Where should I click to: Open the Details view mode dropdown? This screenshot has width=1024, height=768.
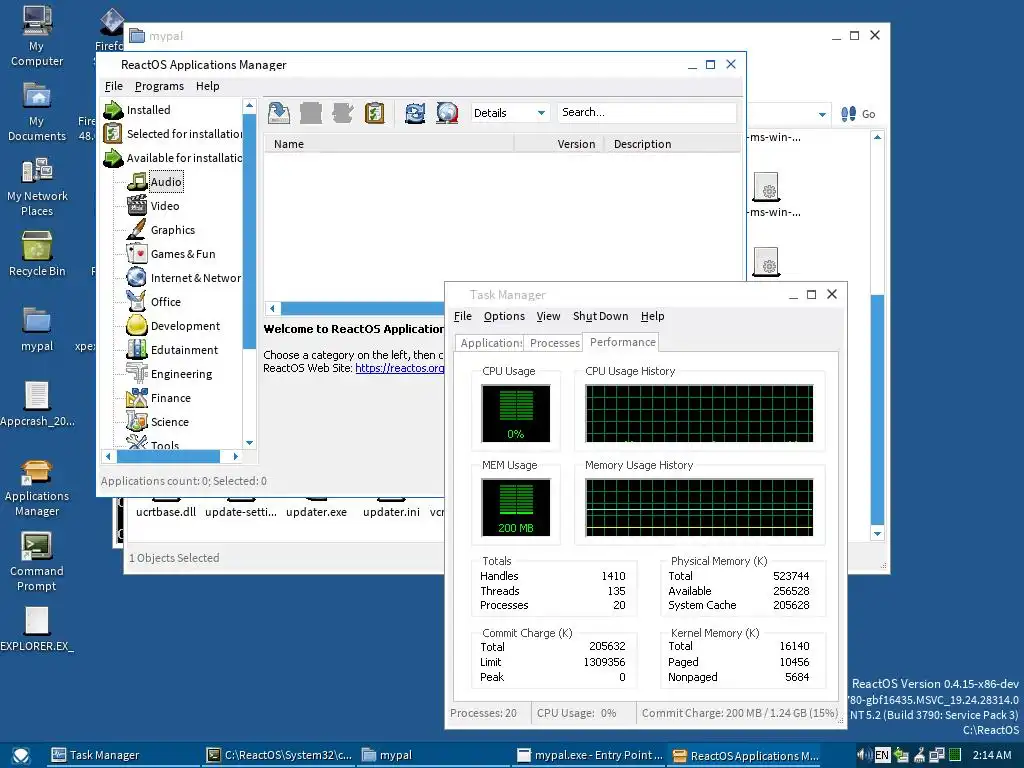541,113
